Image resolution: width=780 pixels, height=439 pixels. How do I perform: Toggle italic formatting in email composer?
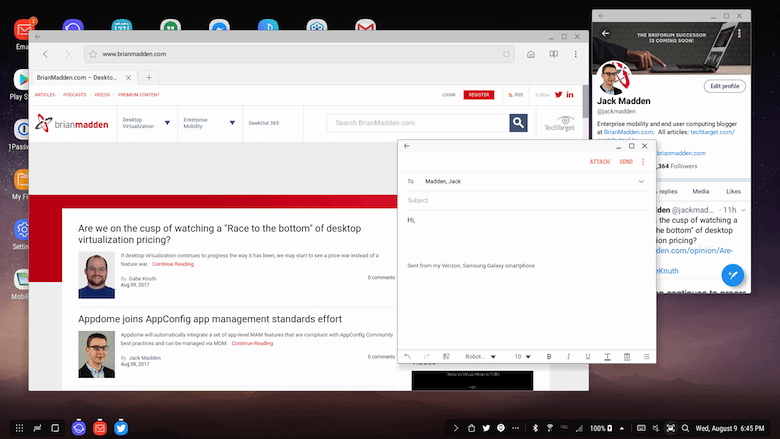coord(568,356)
